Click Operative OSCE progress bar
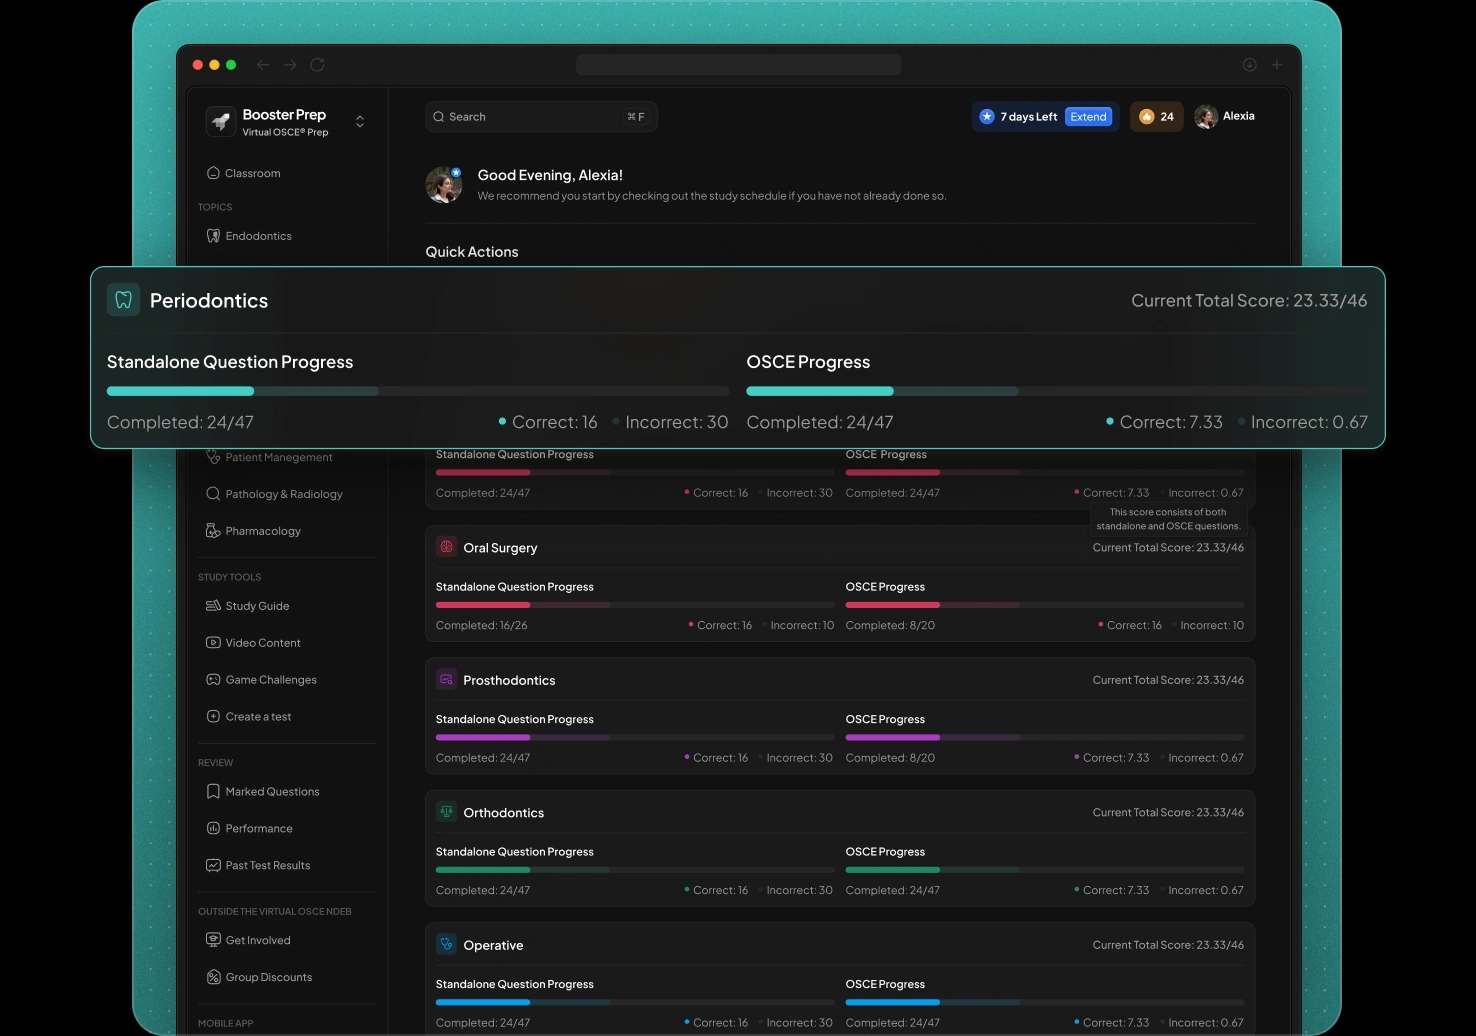The height and width of the screenshot is (1036, 1476). point(1045,1002)
